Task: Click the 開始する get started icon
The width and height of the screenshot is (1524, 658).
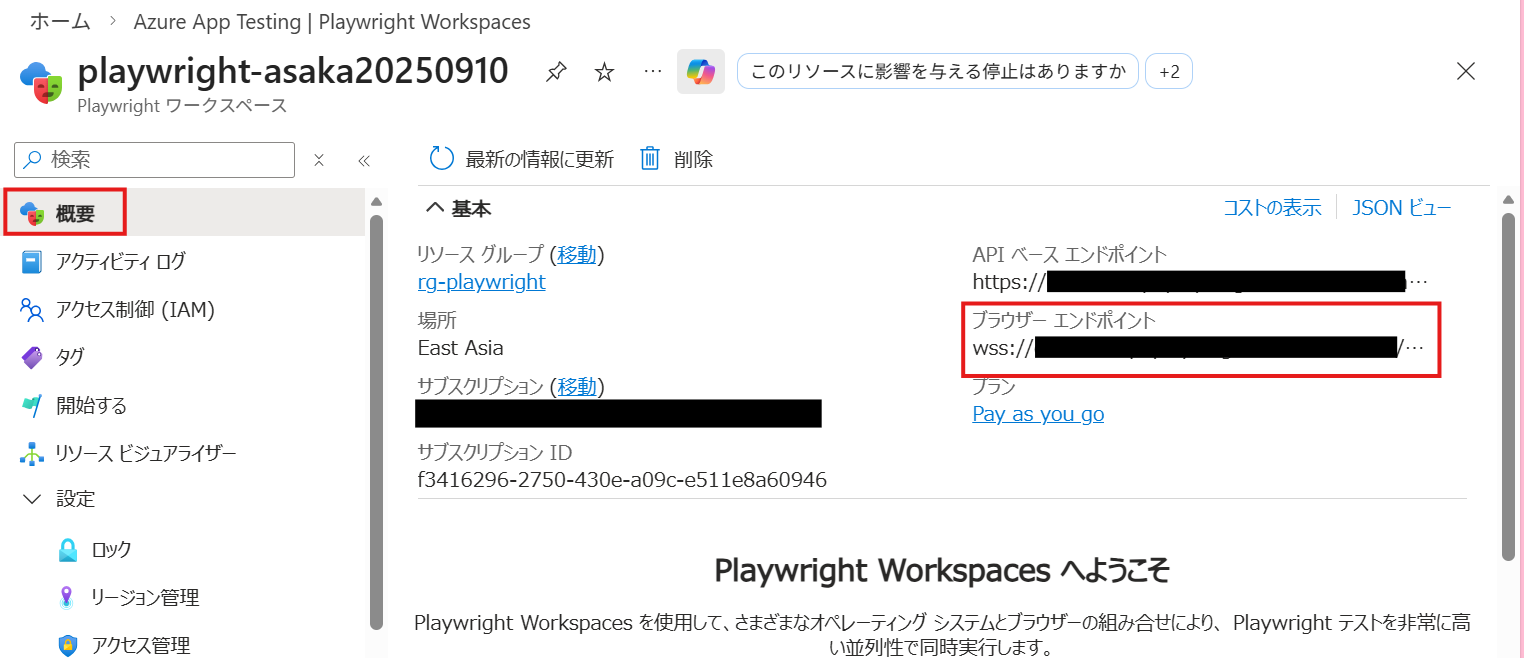Action: [32, 405]
